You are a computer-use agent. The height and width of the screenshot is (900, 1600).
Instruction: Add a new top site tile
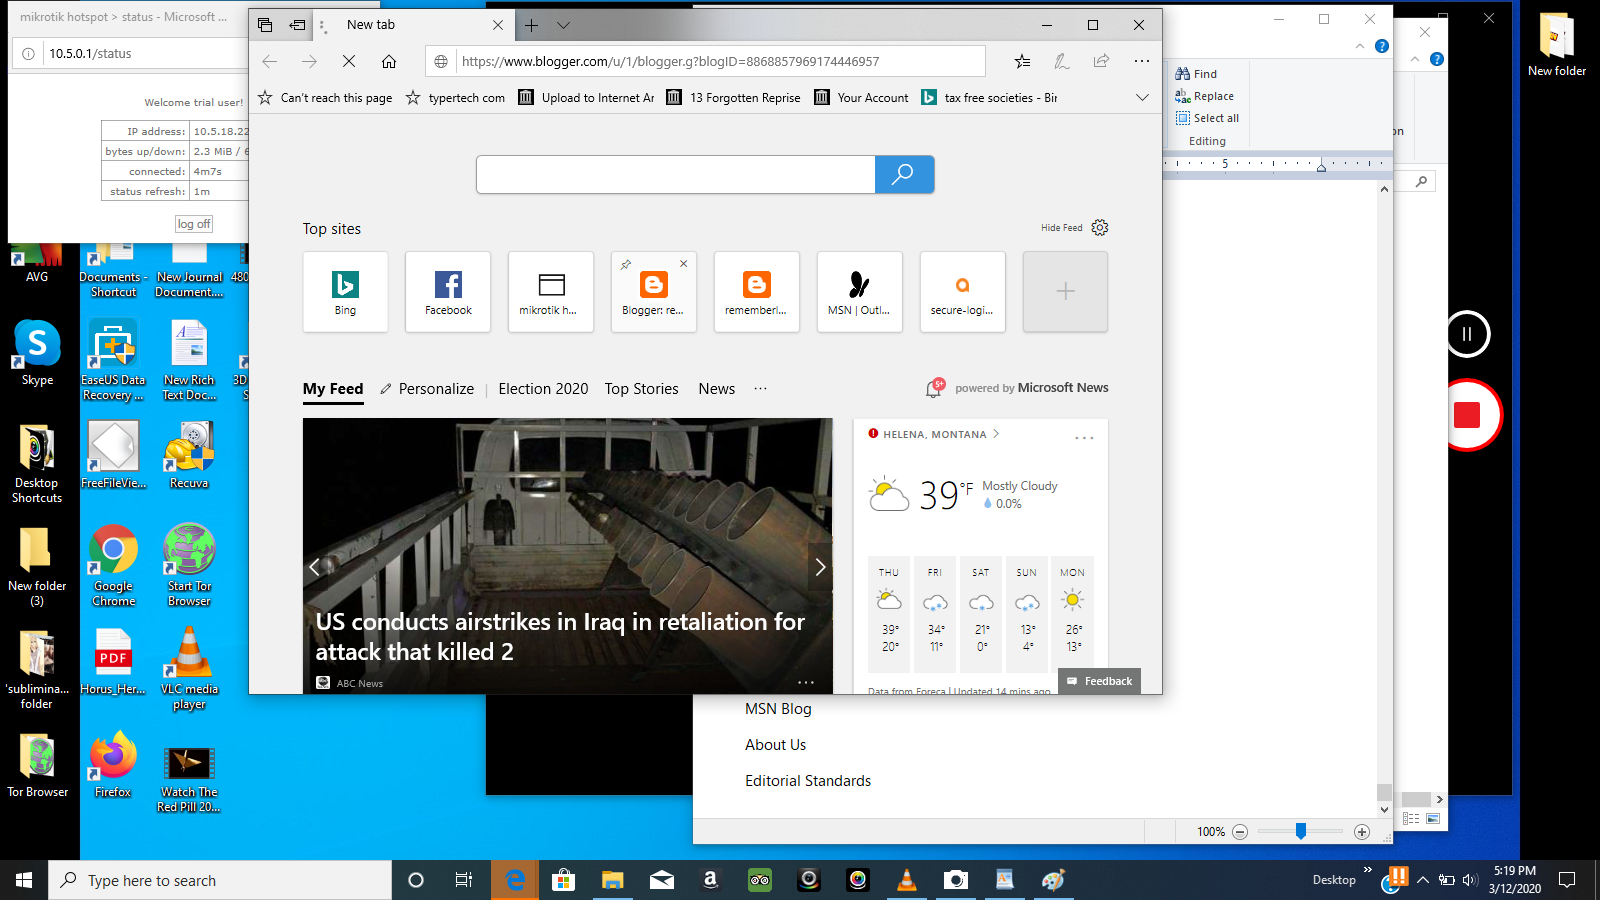click(1065, 292)
